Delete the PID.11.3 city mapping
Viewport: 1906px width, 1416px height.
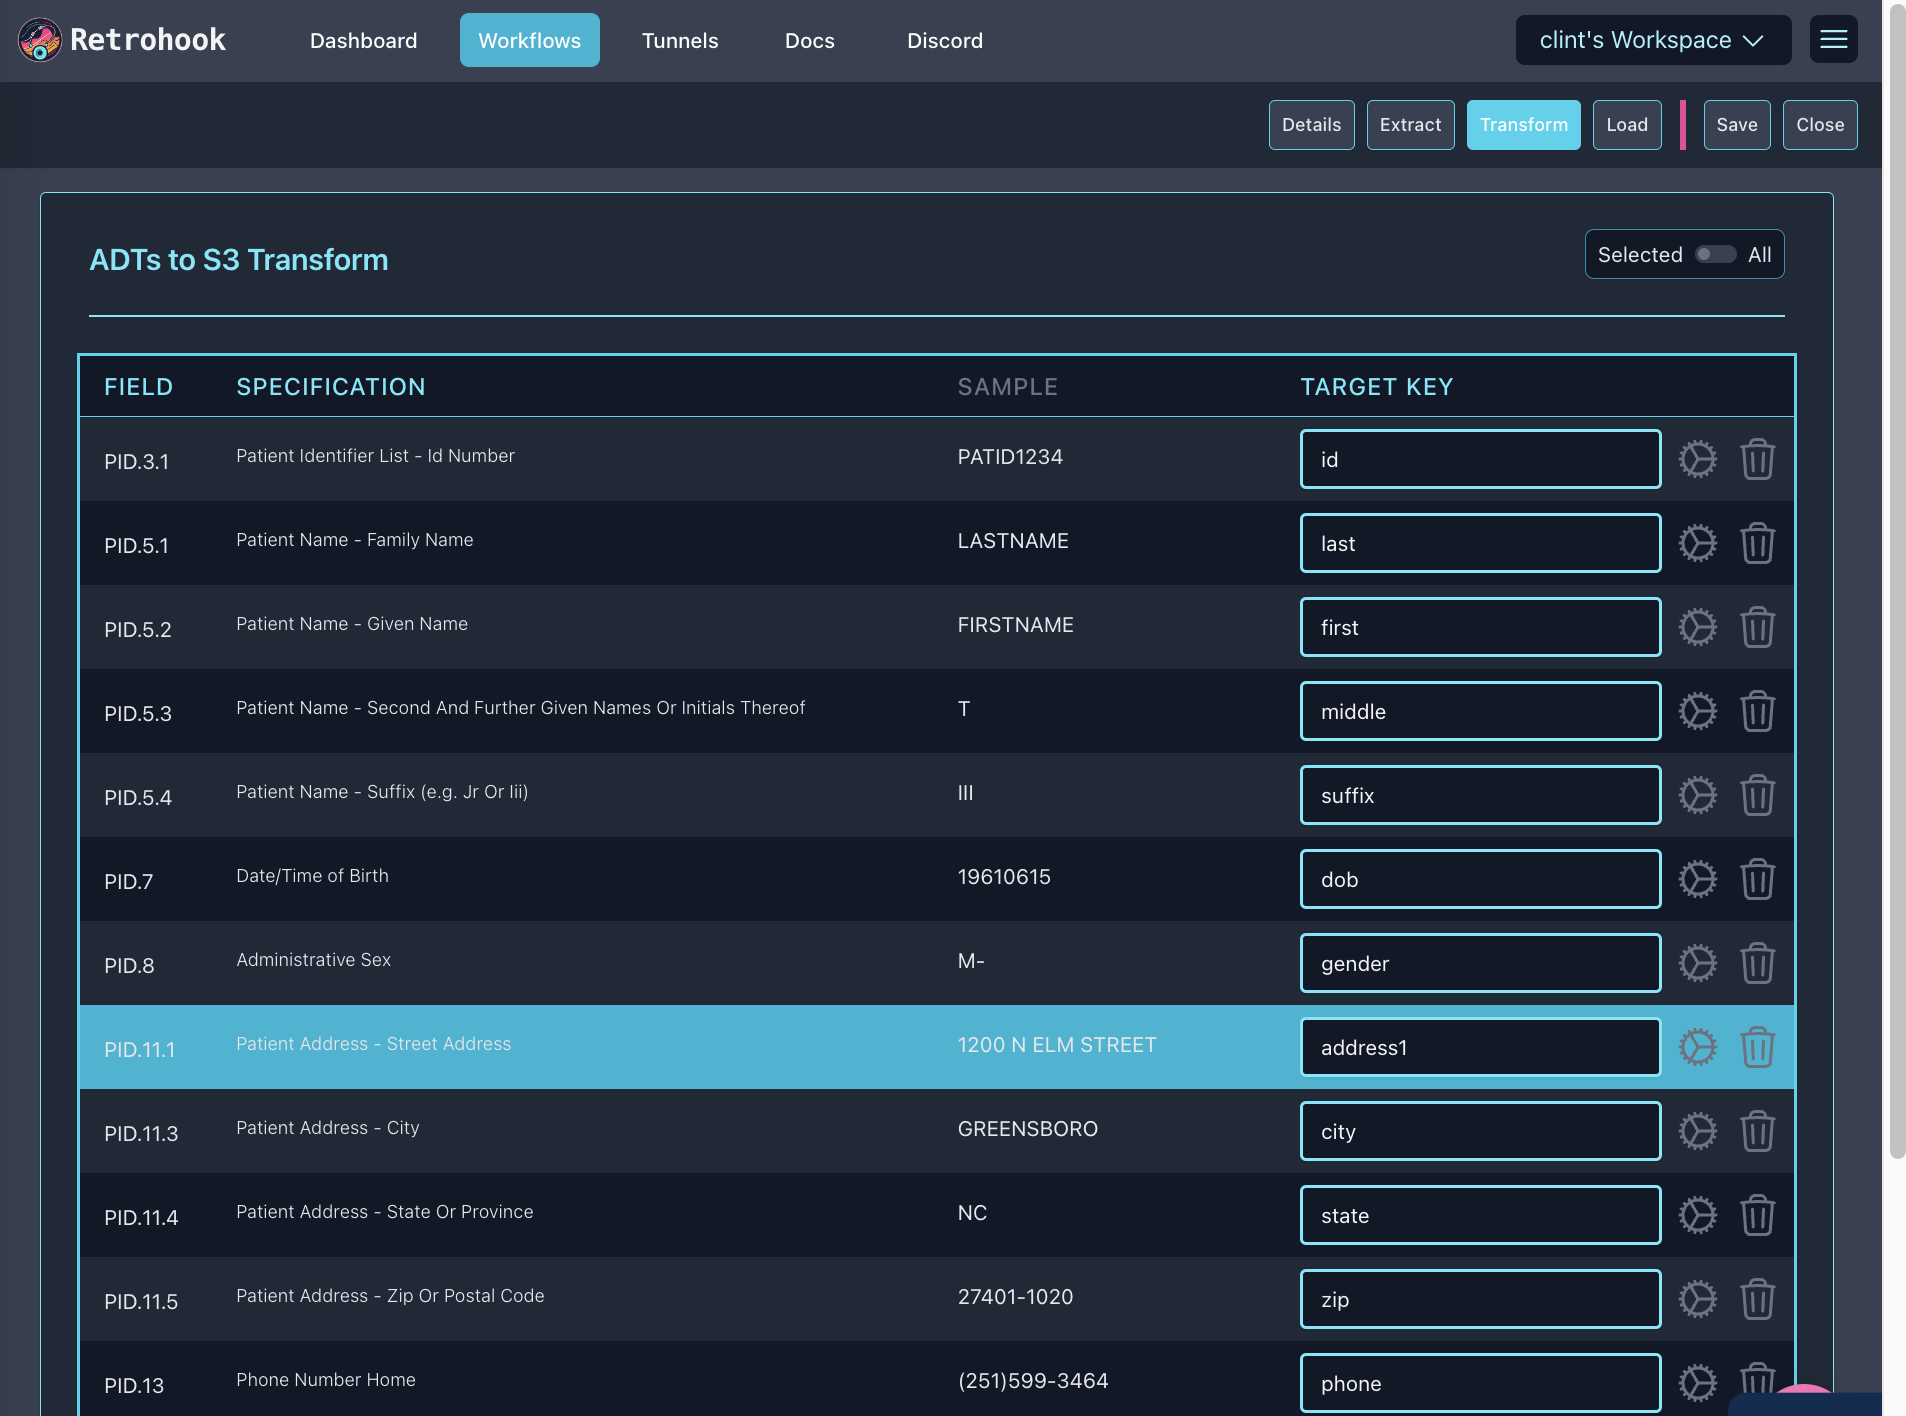coord(1757,1131)
